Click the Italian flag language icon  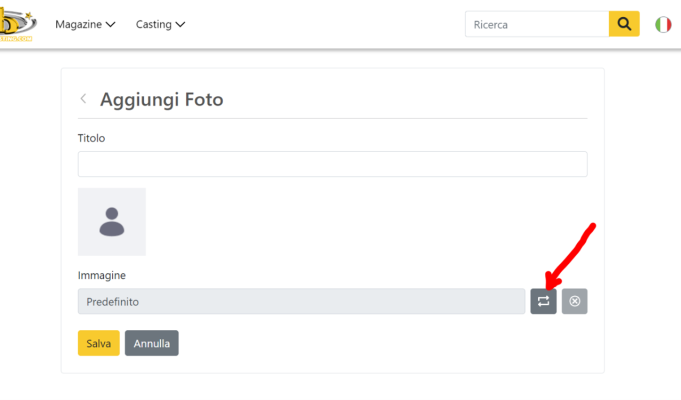(663, 25)
